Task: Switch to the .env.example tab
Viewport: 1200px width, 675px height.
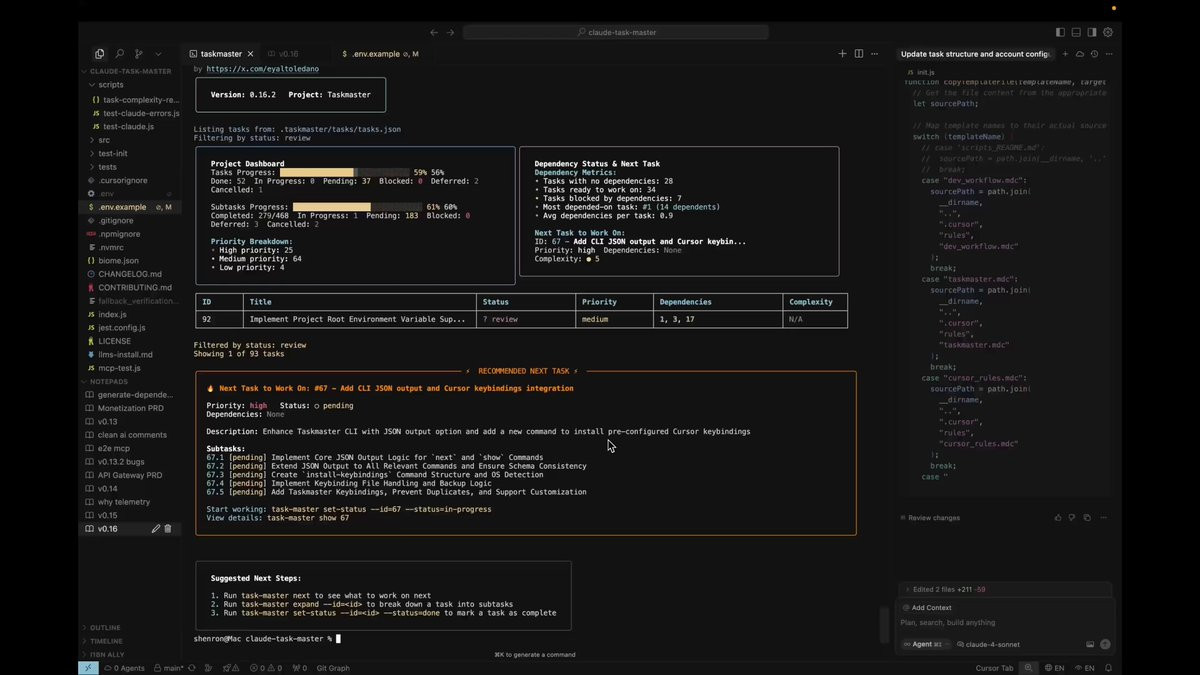Action: (380, 54)
